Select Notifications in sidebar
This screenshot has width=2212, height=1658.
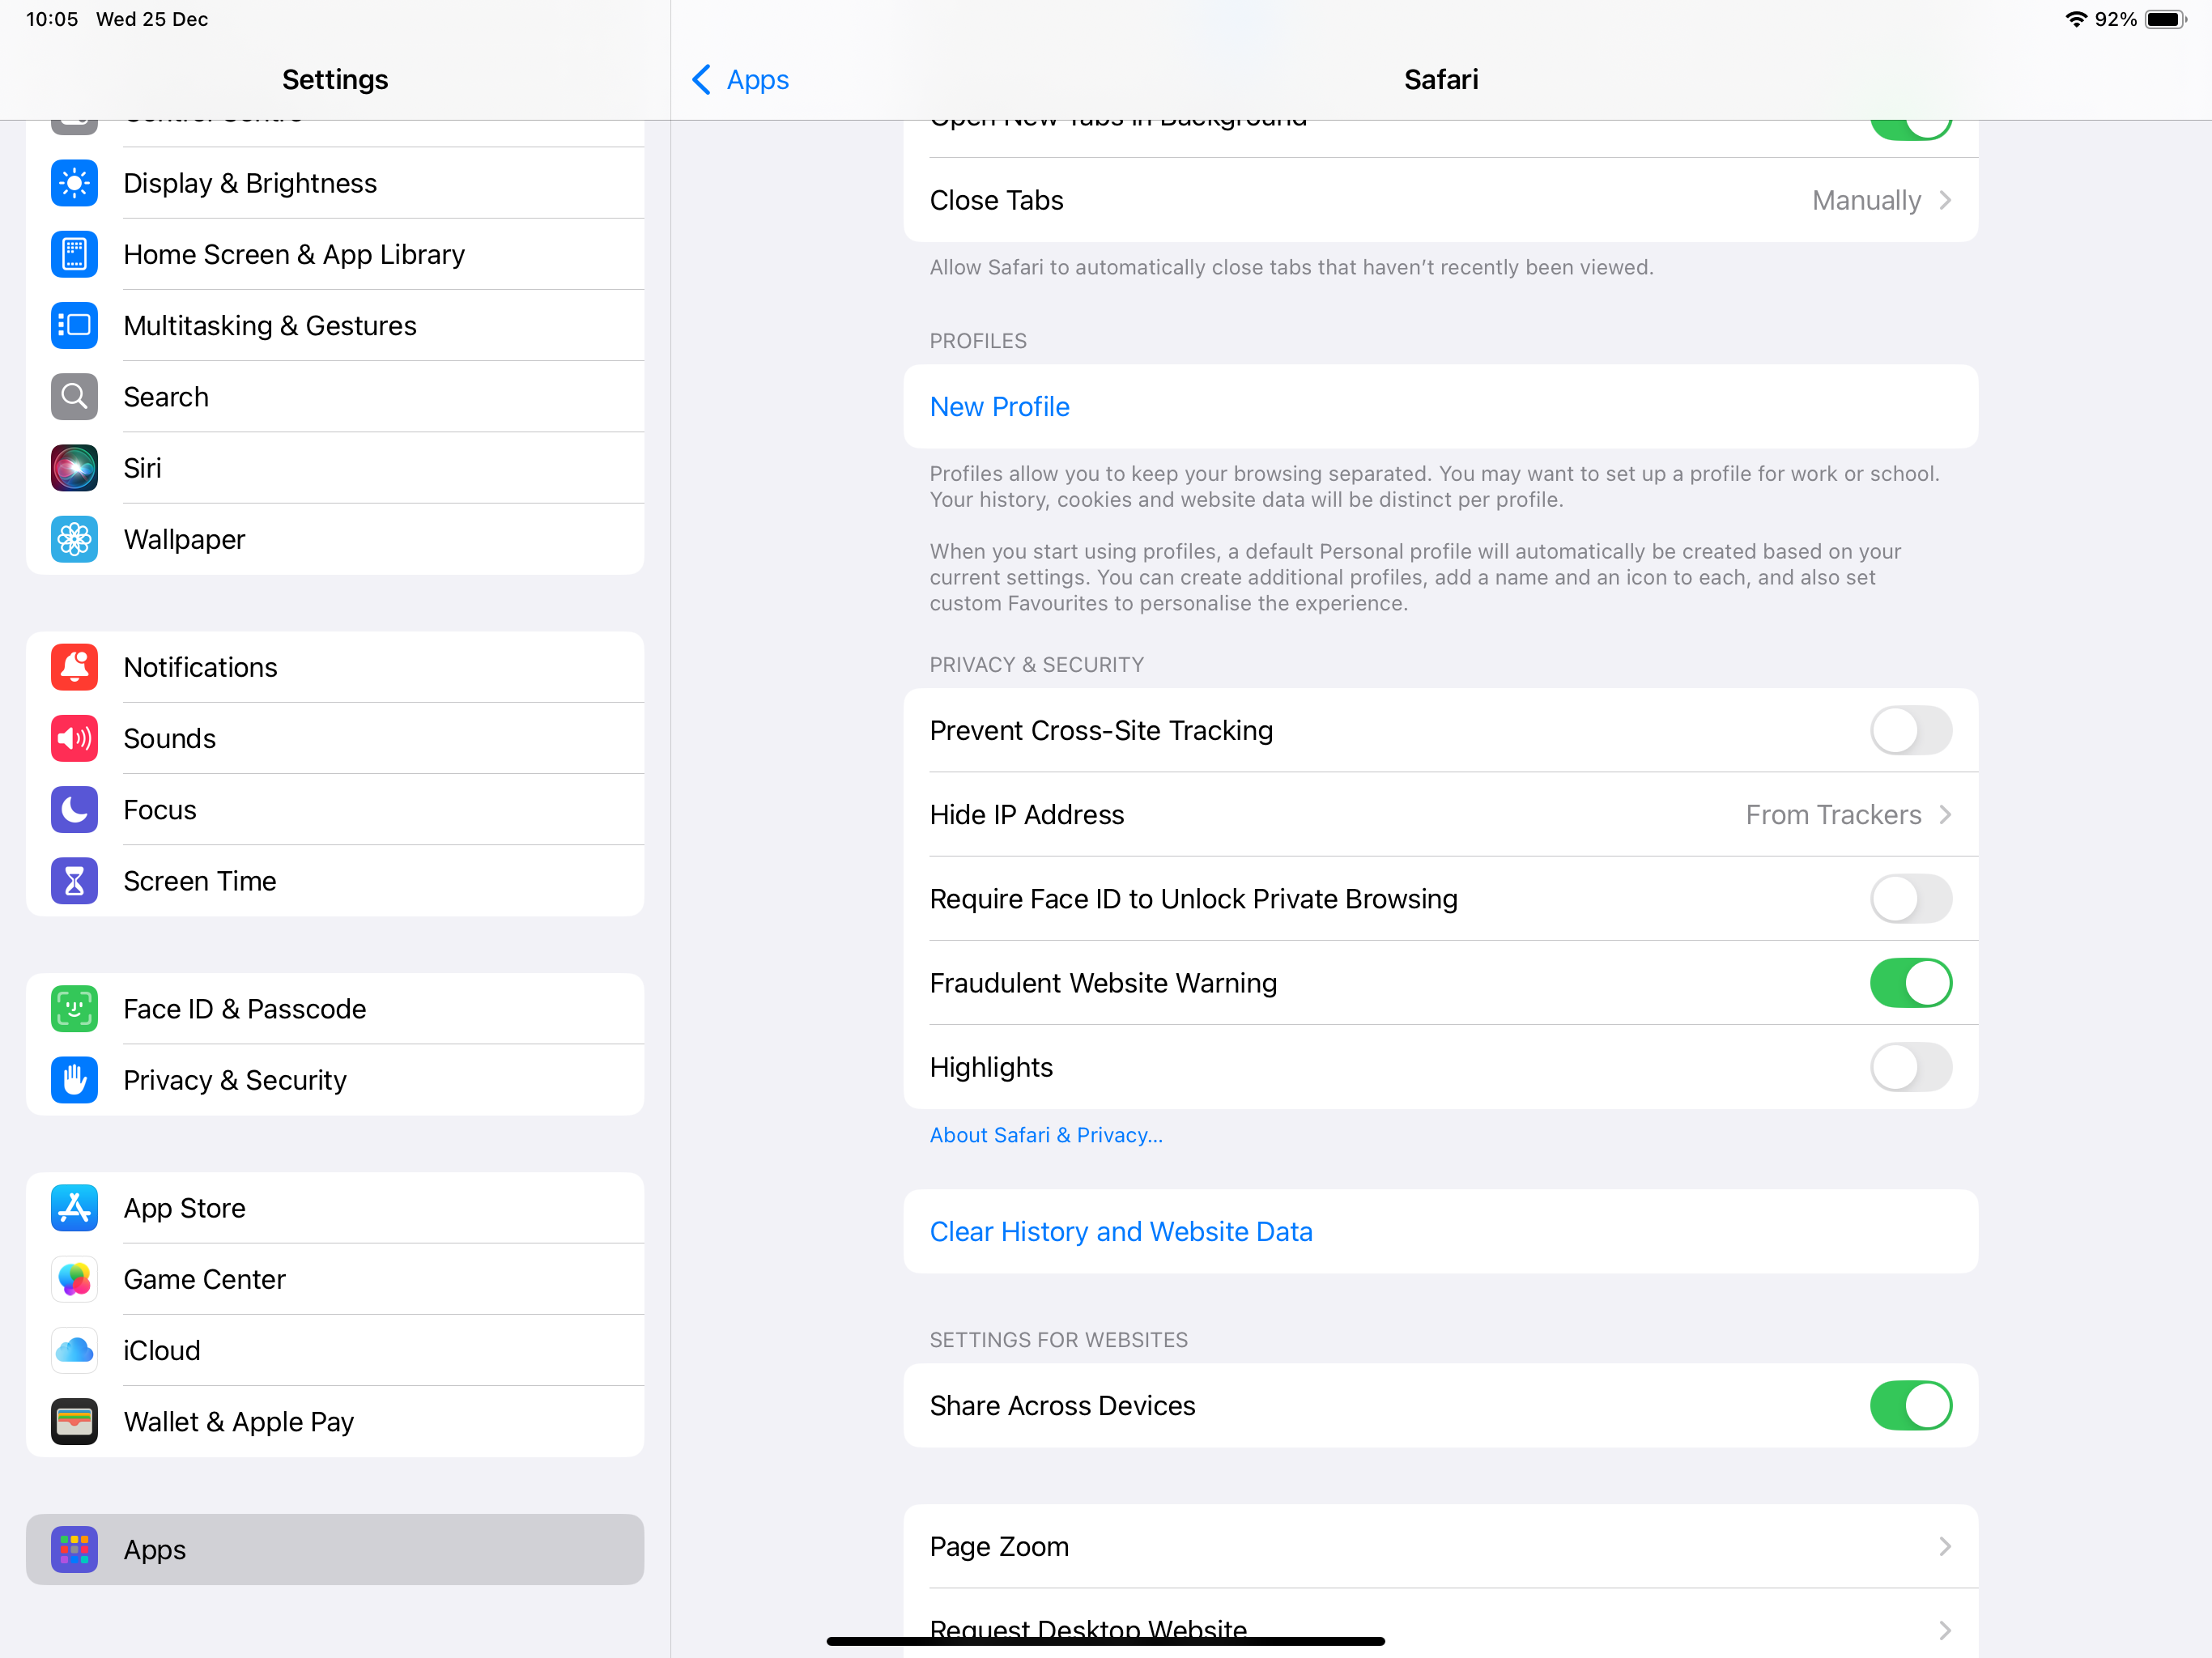tap(335, 667)
